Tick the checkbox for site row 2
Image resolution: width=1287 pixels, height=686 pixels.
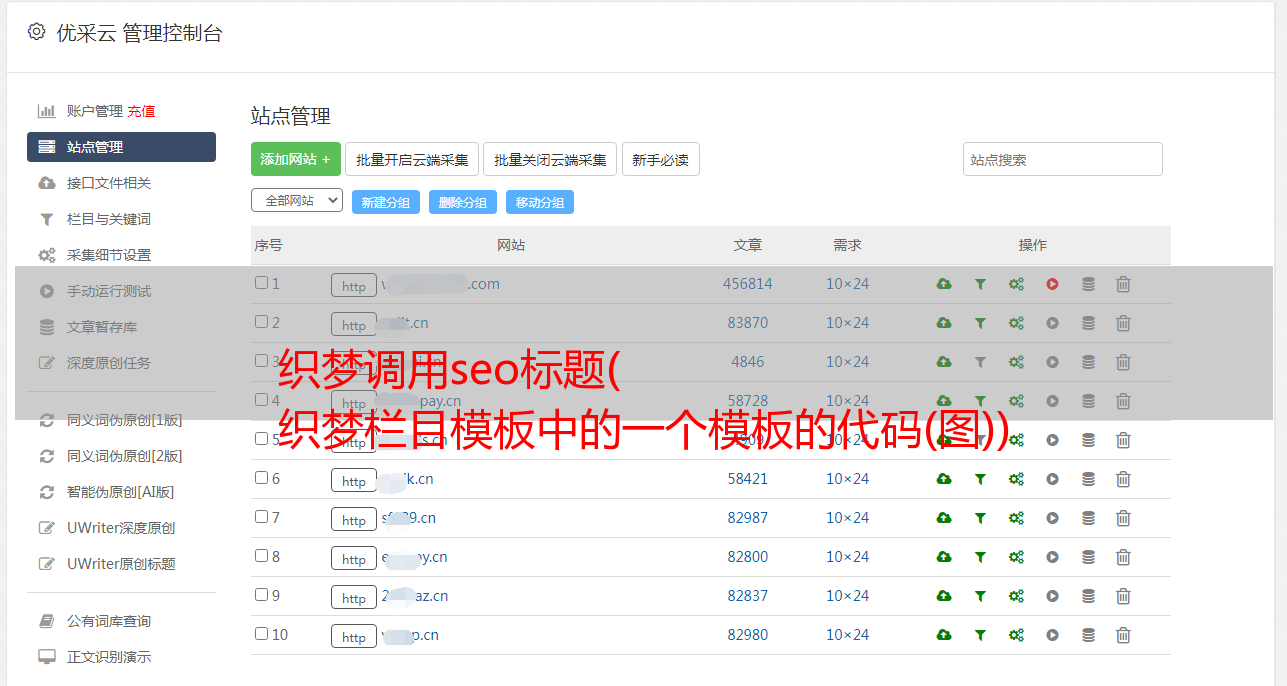pos(261,322)
